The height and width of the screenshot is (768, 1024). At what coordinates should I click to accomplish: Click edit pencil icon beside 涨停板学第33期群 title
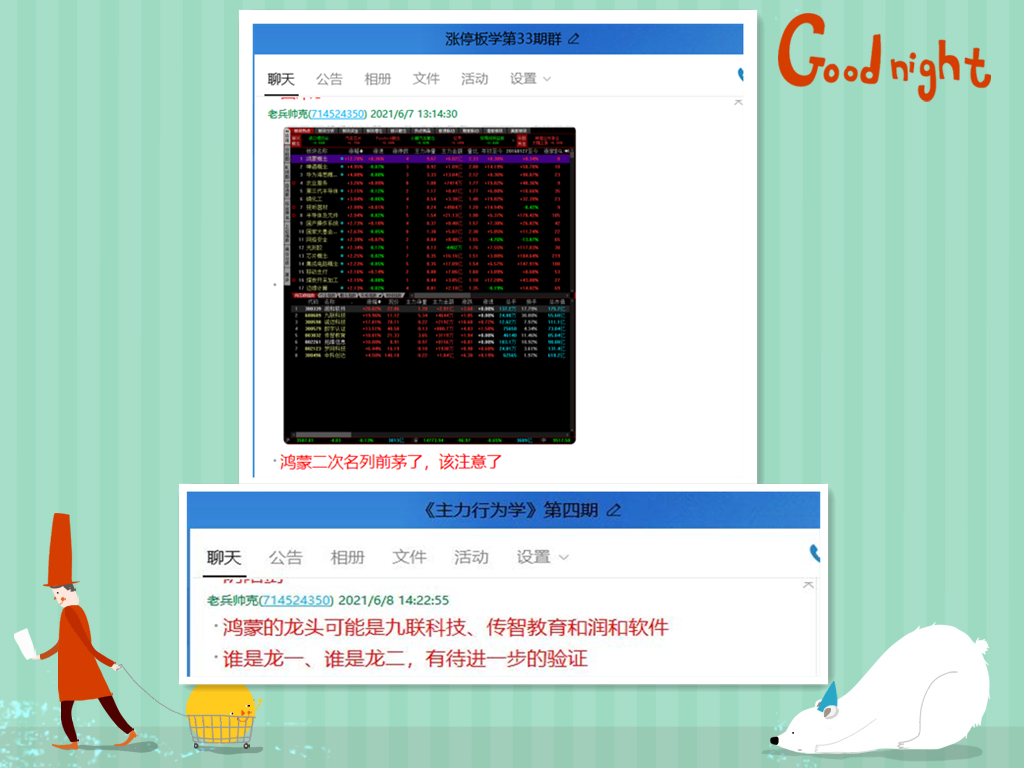tap(573, 39)
